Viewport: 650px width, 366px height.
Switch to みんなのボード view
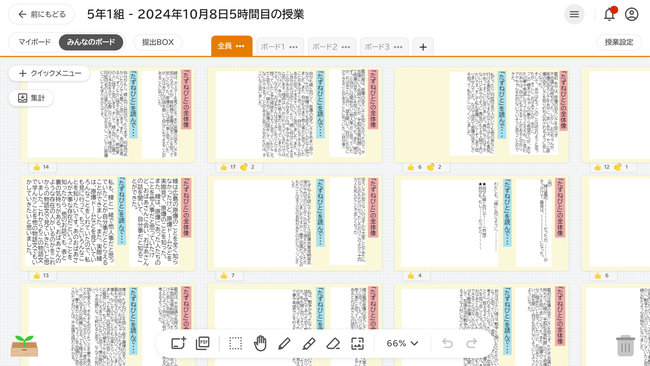pos(91,42)
